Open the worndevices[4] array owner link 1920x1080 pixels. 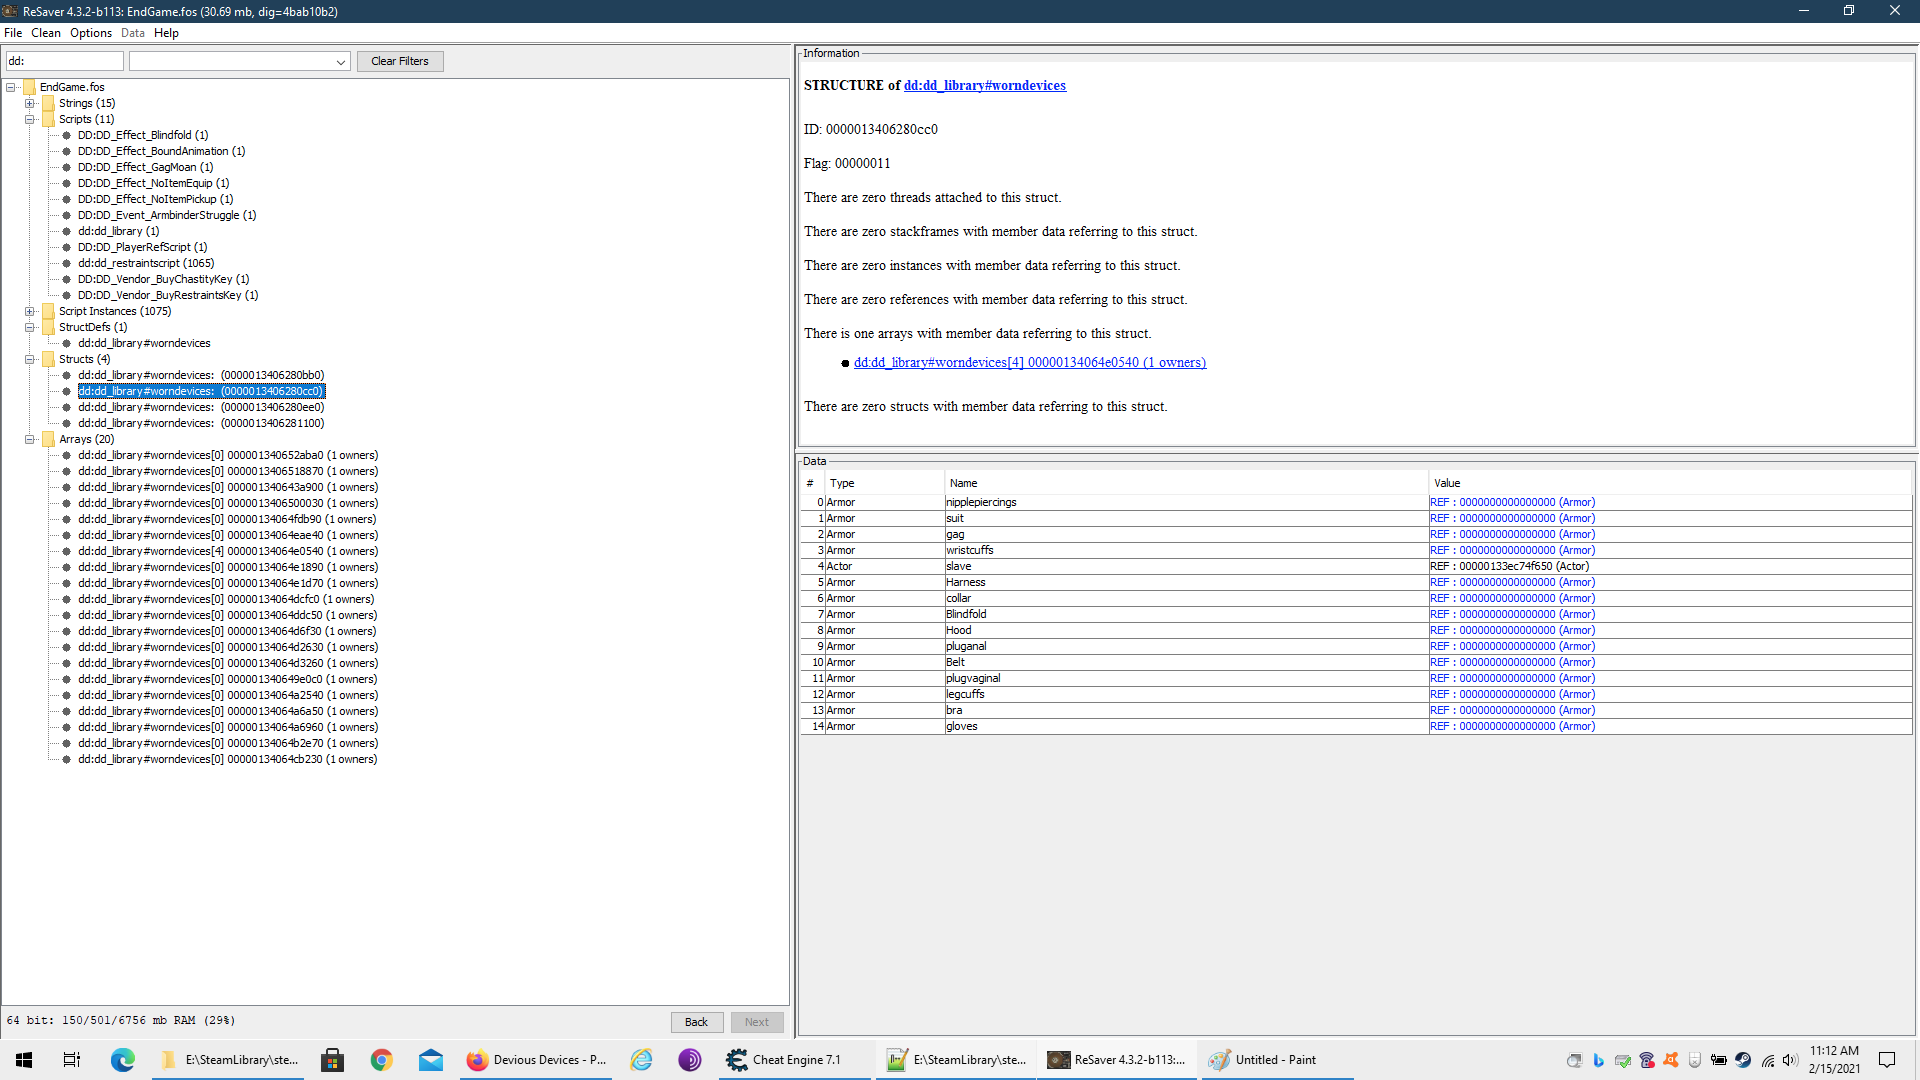[1030, 362]
